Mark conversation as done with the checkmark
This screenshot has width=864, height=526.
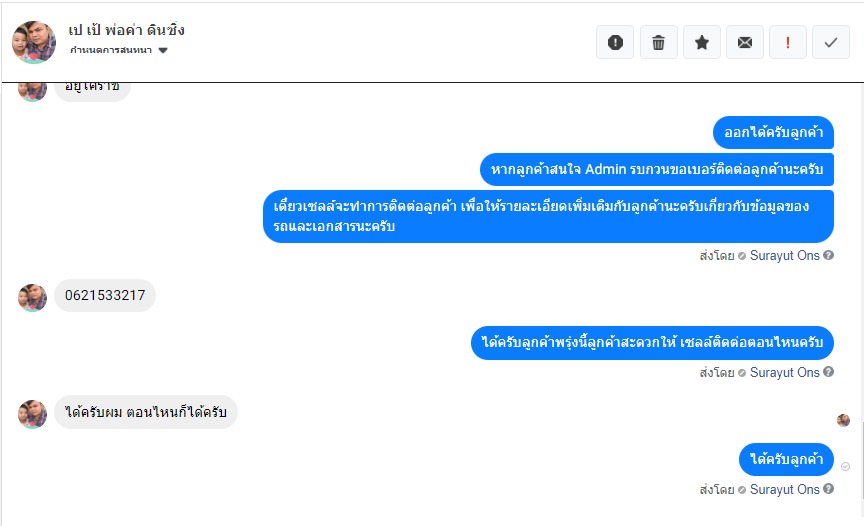pos(831,42)
